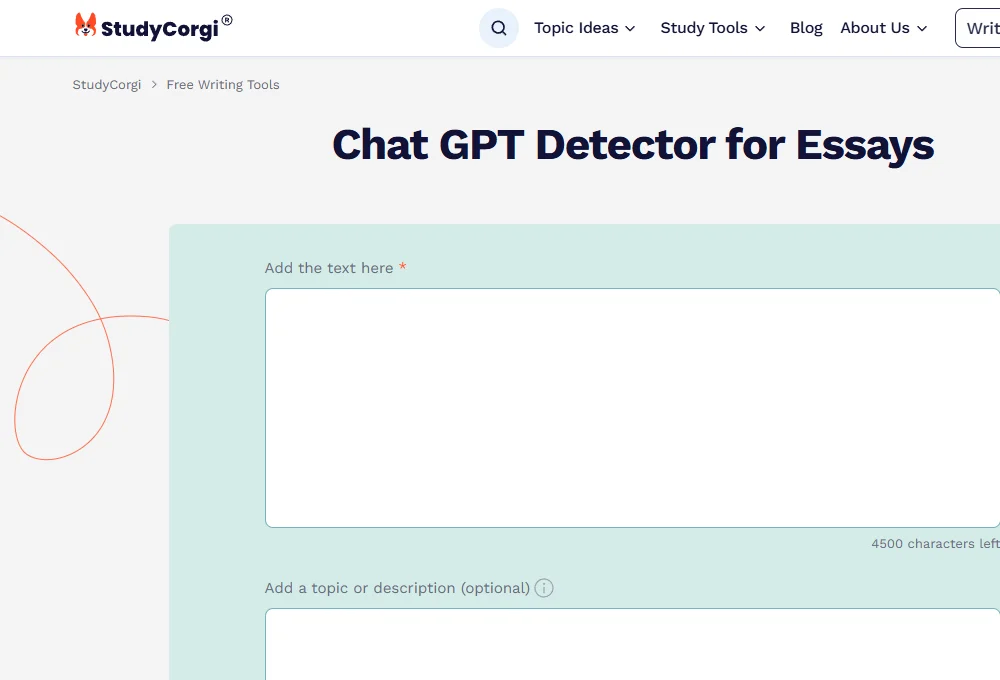
Task: Click the partially visible Write button
Action: [x=978, y=28]
